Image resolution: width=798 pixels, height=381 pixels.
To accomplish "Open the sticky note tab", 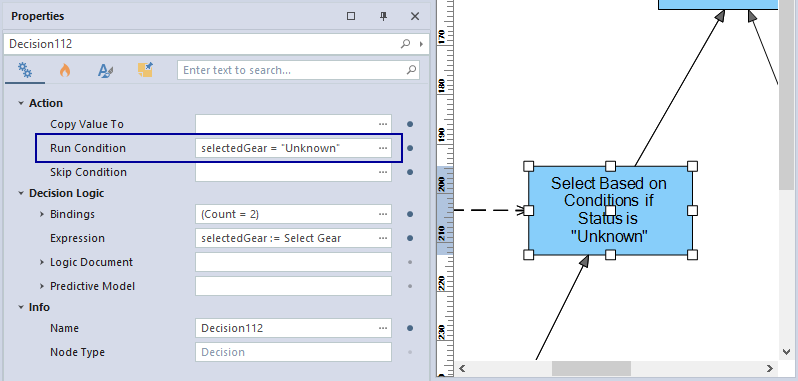I will coord(145,70).
